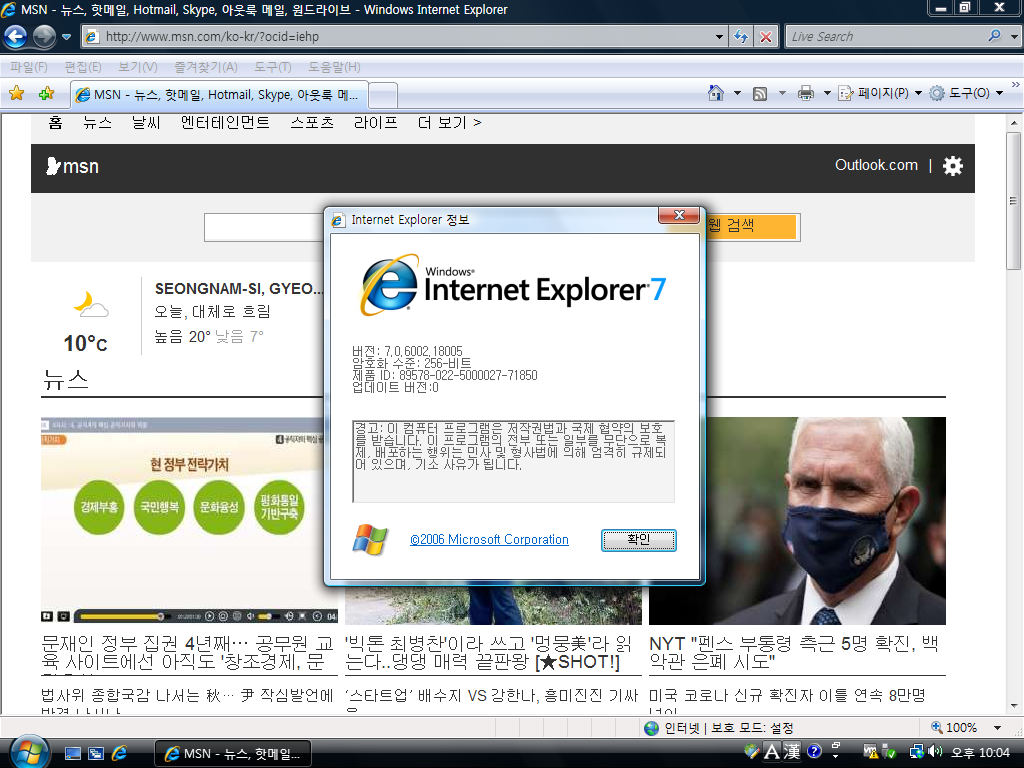Click the red Stop loading icon

765,37
